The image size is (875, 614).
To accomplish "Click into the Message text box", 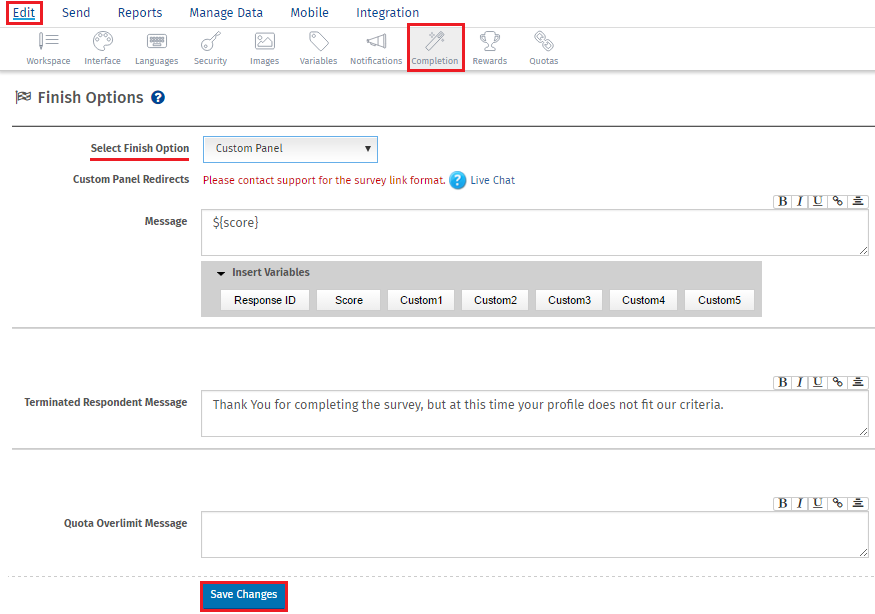I will click(x=535, y=233).
